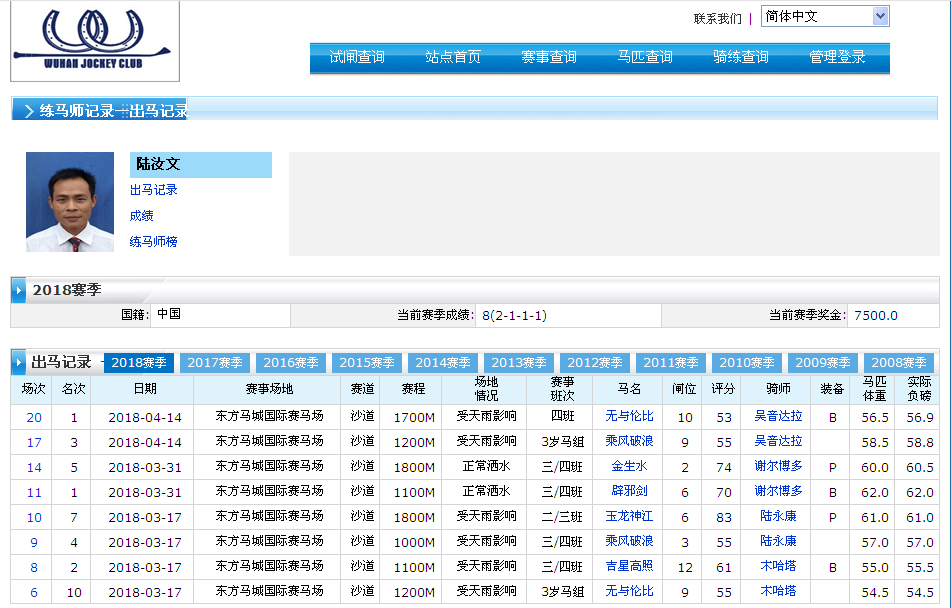Open 马匹查询 in navigation menu
Screen dimensions: 951x608
(645, 58)
